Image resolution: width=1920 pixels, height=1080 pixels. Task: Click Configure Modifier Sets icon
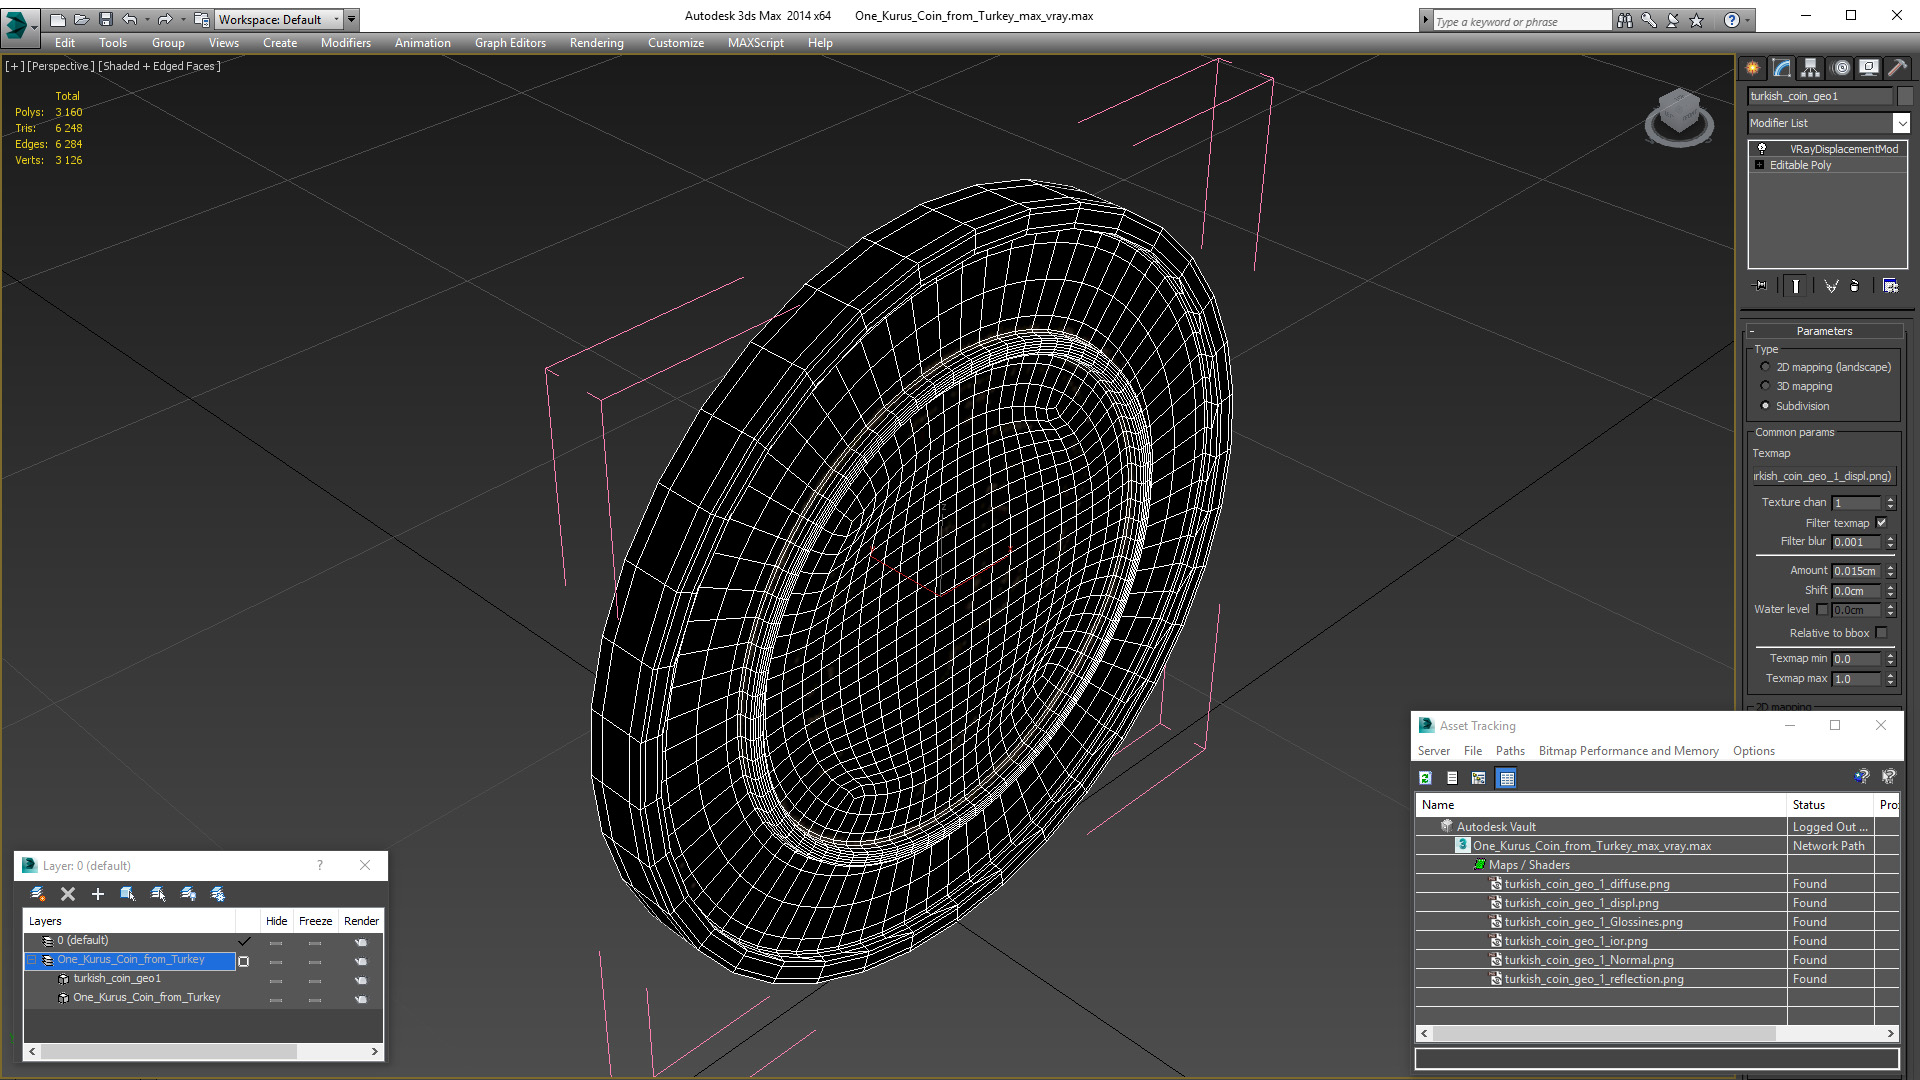(x=1890, y=286)
